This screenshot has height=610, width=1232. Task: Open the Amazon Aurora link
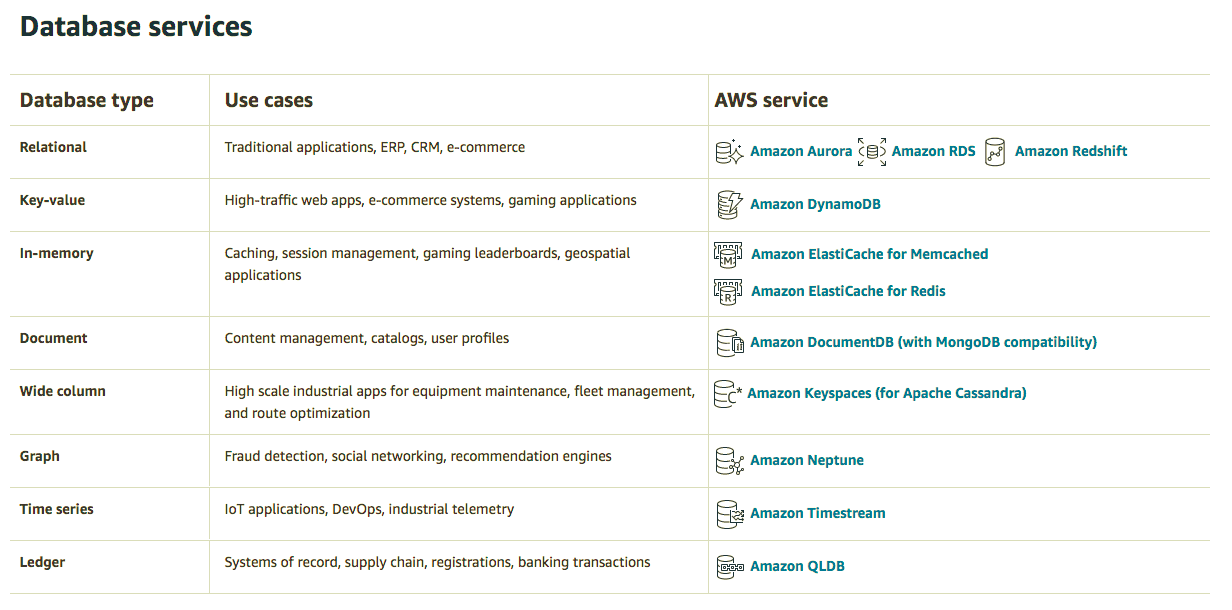point(801,151)
